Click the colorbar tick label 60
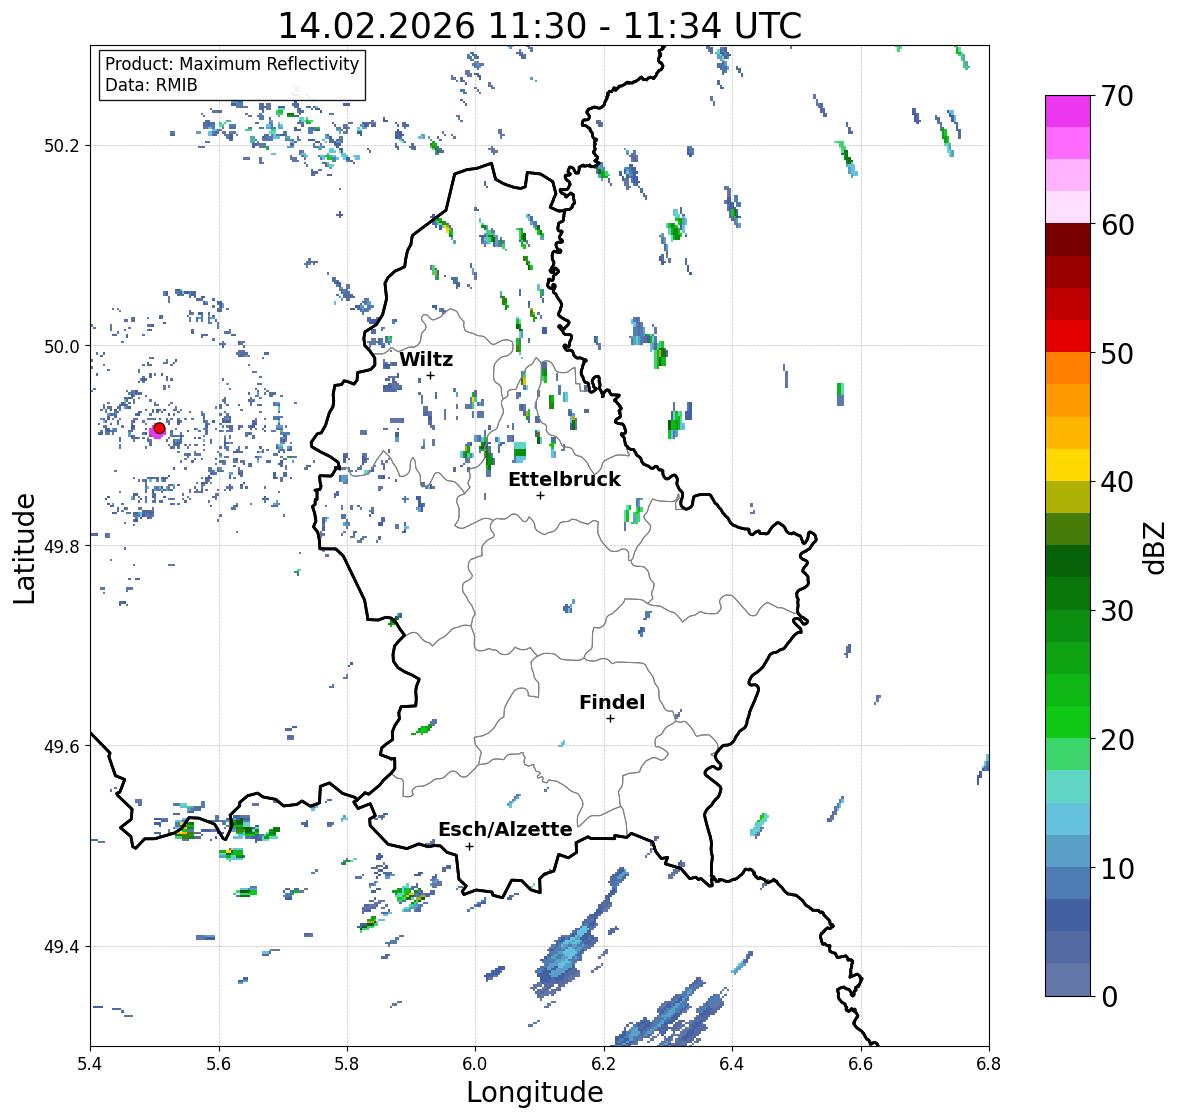Viewport: 1179px width, 1117px height. [x=1117, y=225]
